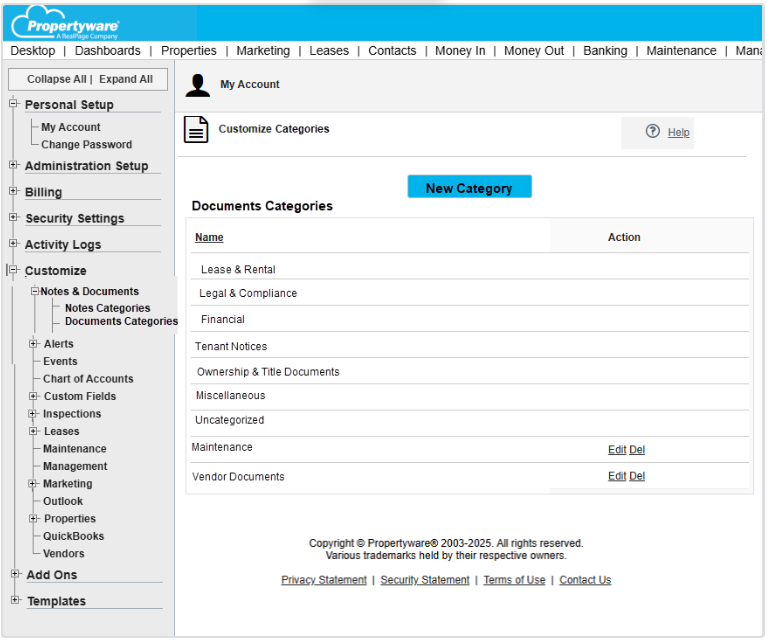
Task: Delete the Vendor Documents category
Action: (x=637, y=476)
